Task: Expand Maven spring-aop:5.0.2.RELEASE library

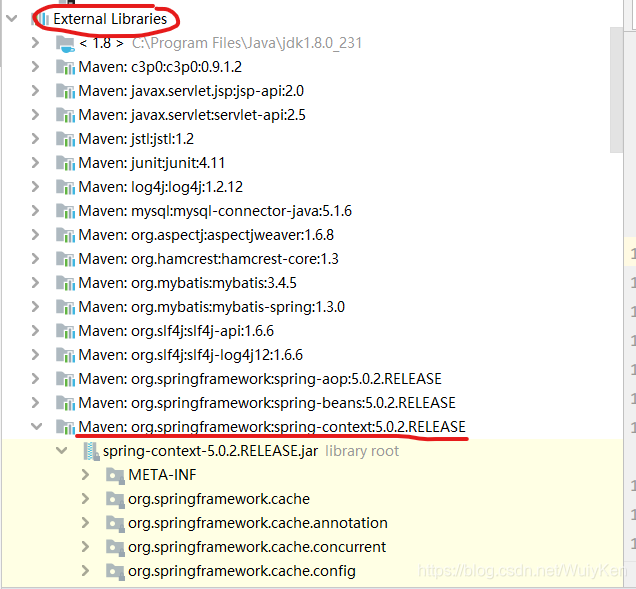Action: point(35,378)
